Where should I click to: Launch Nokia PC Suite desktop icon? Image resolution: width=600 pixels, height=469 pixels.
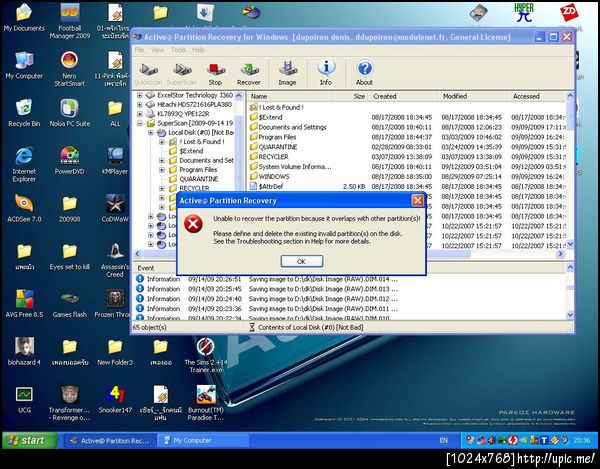coord(69,112)
